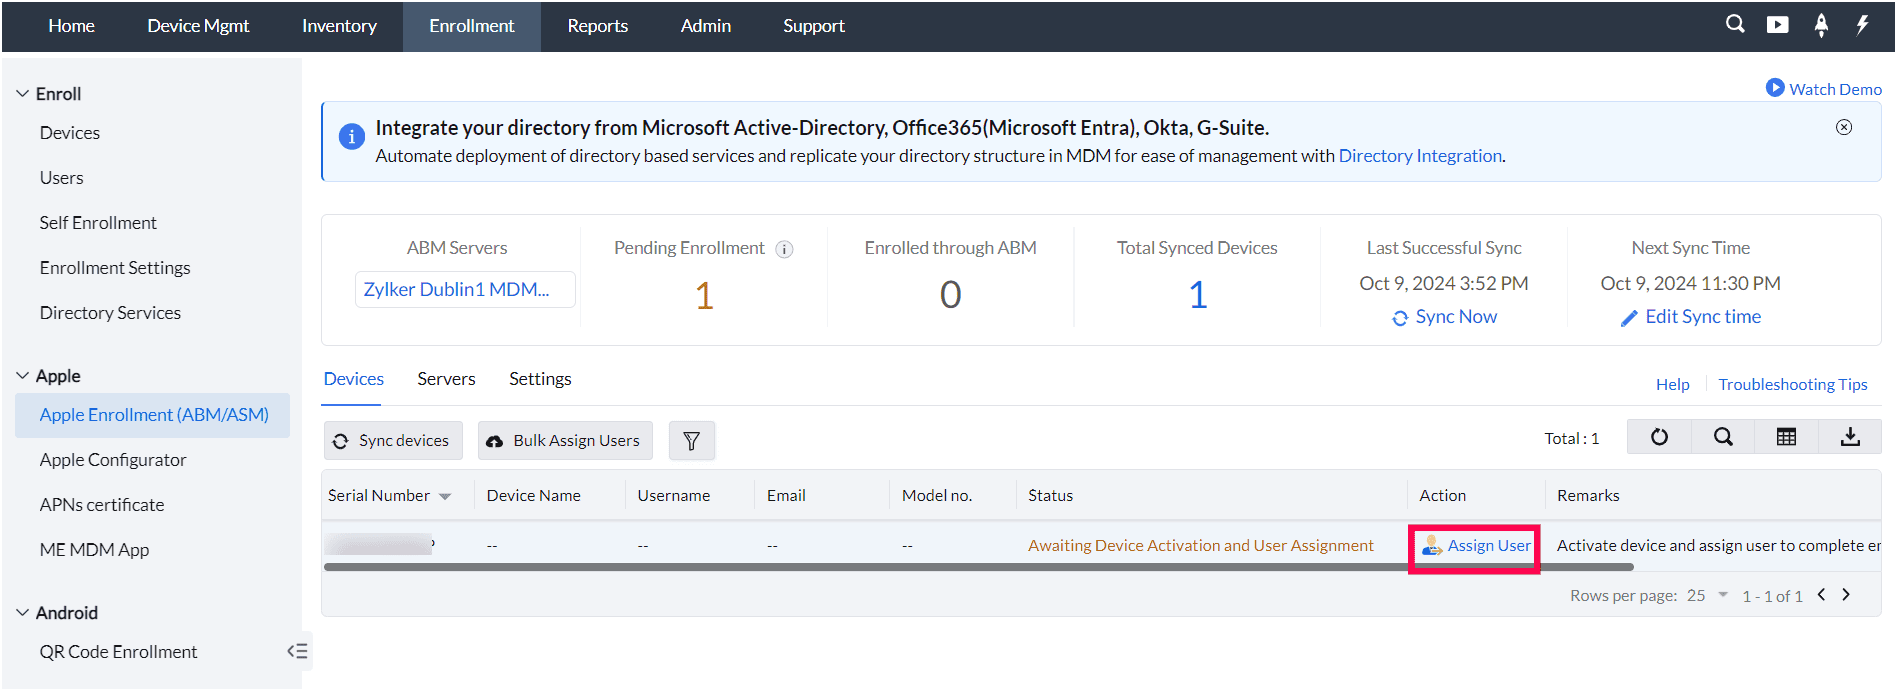
Task: Click Assign User for the device
Action: 1476,546
